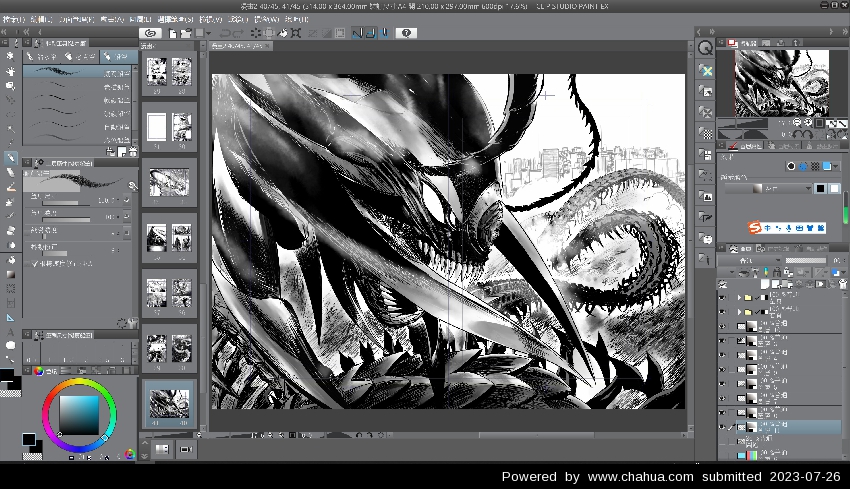This screenshot has width=850, height=489.
Task: Select the Hand move tool
Action: [10, 71]
